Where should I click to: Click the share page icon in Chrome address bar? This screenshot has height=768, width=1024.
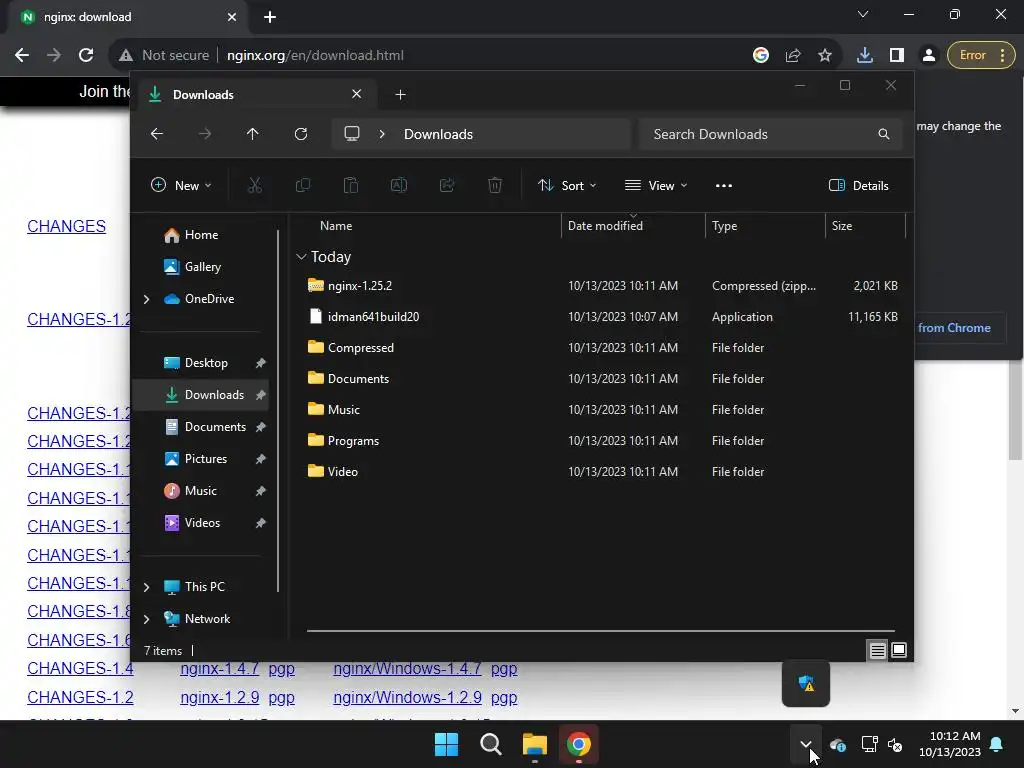793,56
